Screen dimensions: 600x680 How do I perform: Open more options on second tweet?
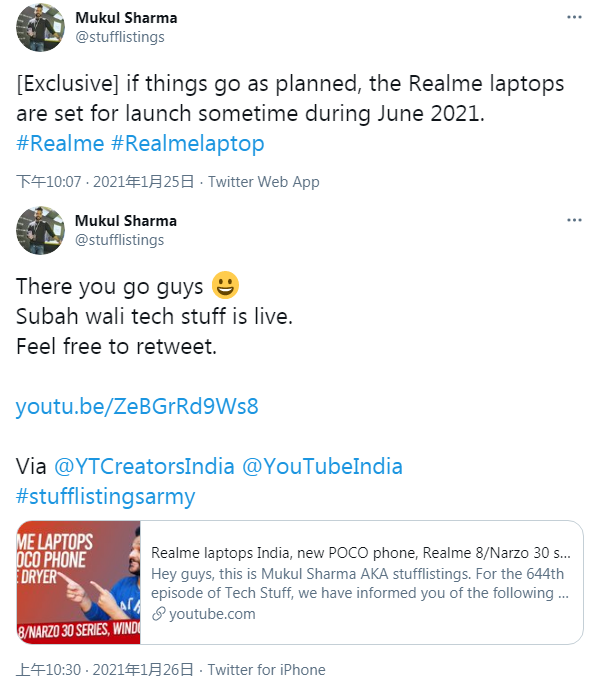coord(573,220)
